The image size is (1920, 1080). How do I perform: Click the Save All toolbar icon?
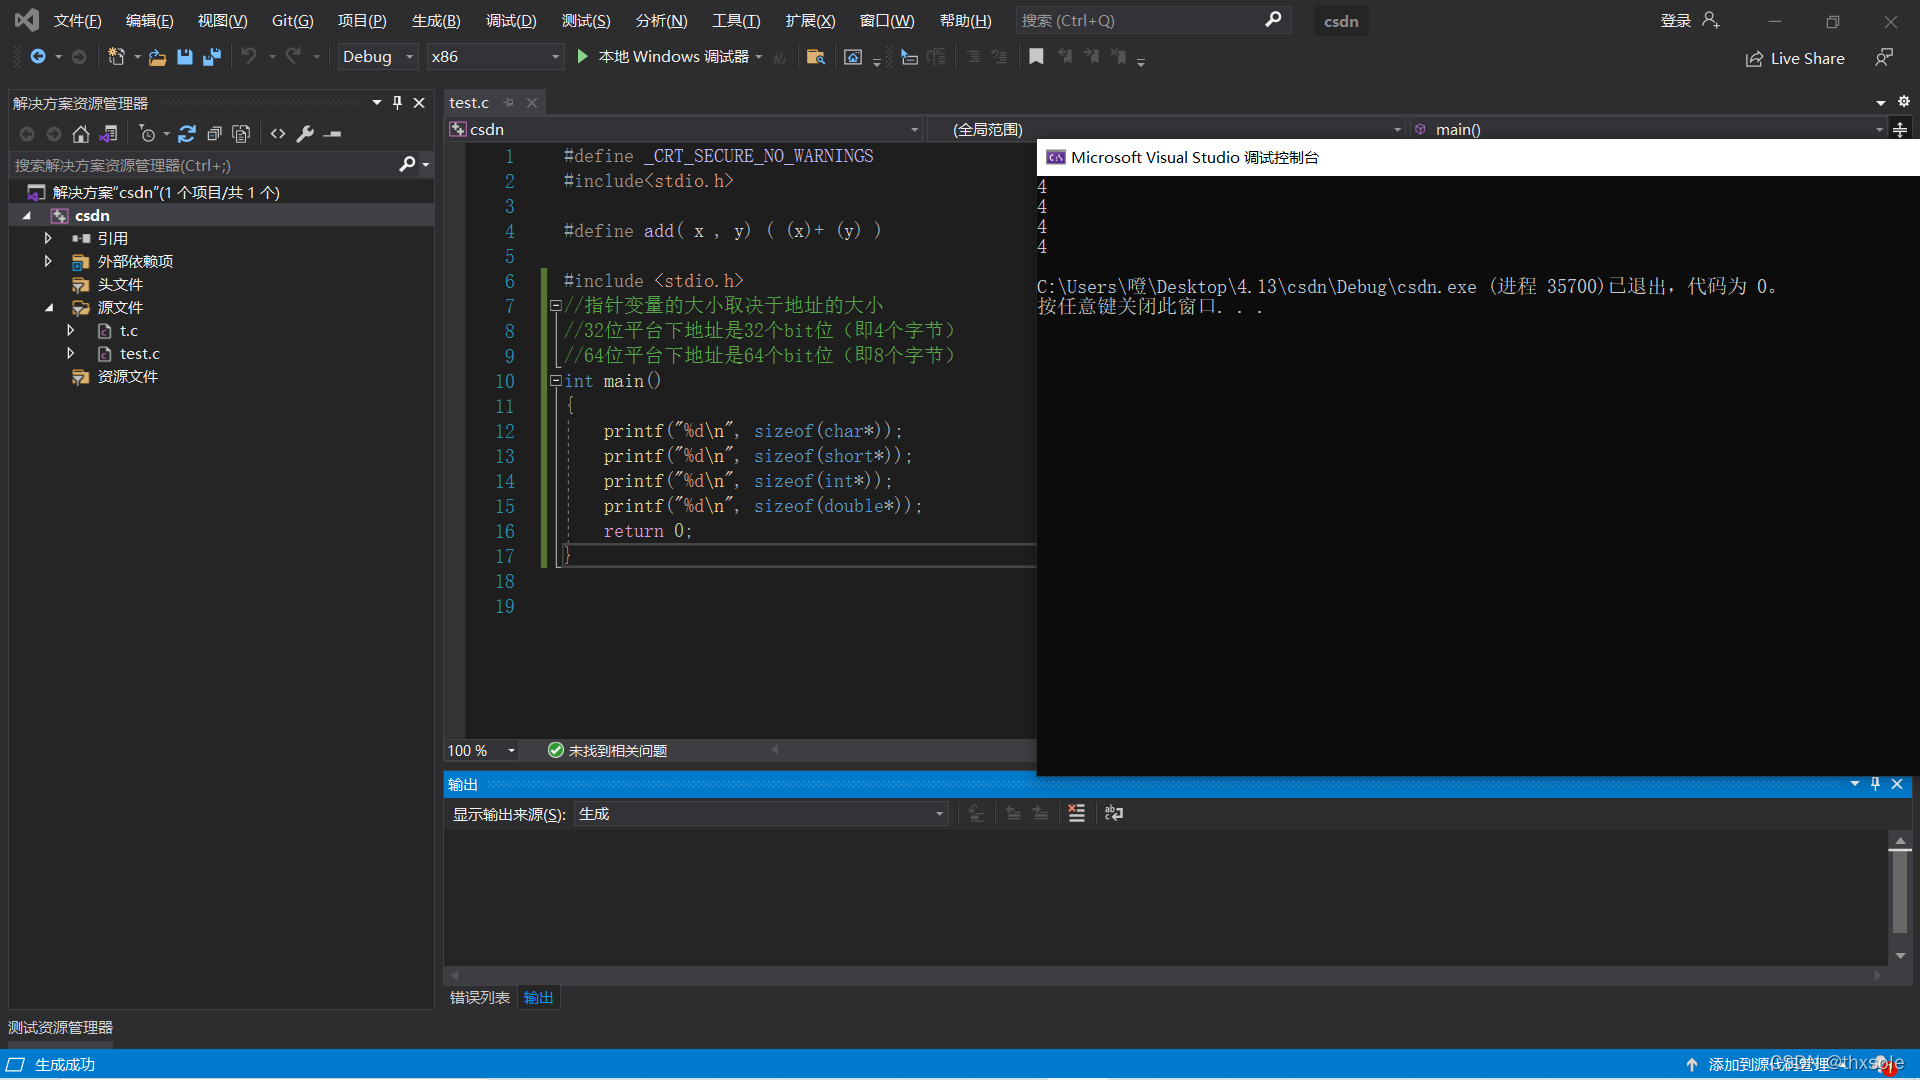click(211, 57)
